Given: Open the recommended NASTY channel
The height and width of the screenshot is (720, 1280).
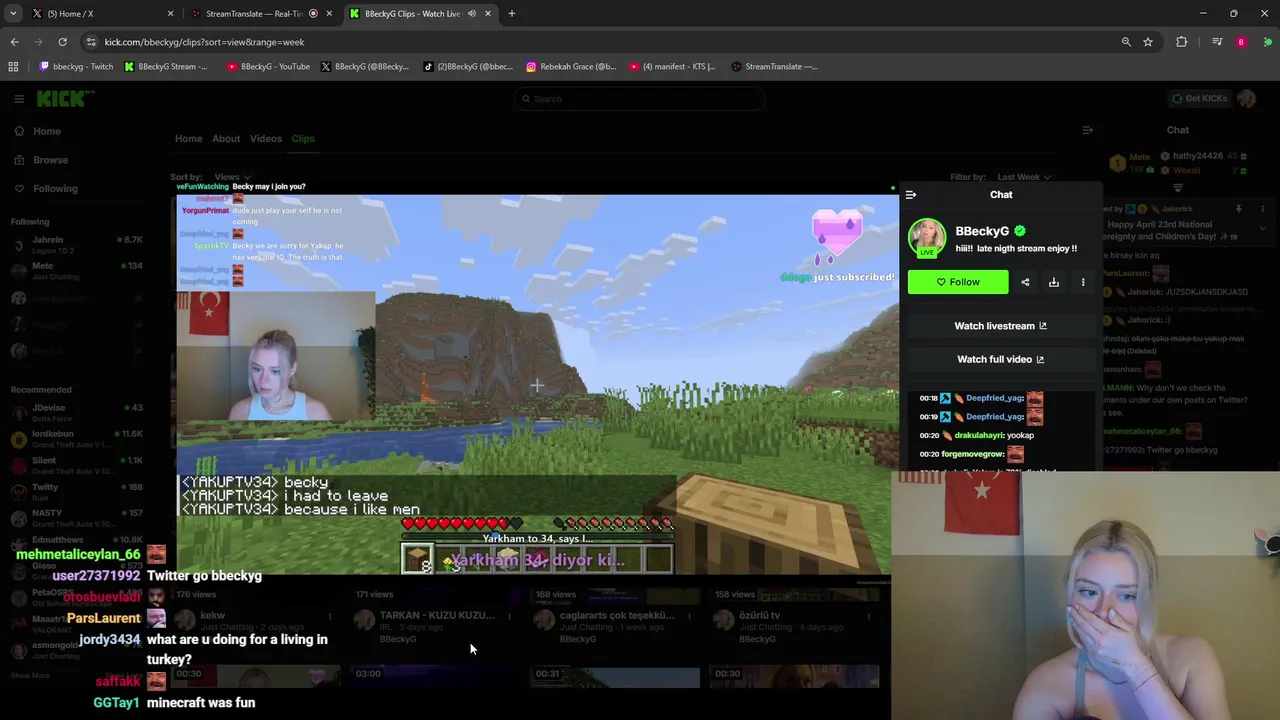Looking at the screenshot, I should pos(78,518).
